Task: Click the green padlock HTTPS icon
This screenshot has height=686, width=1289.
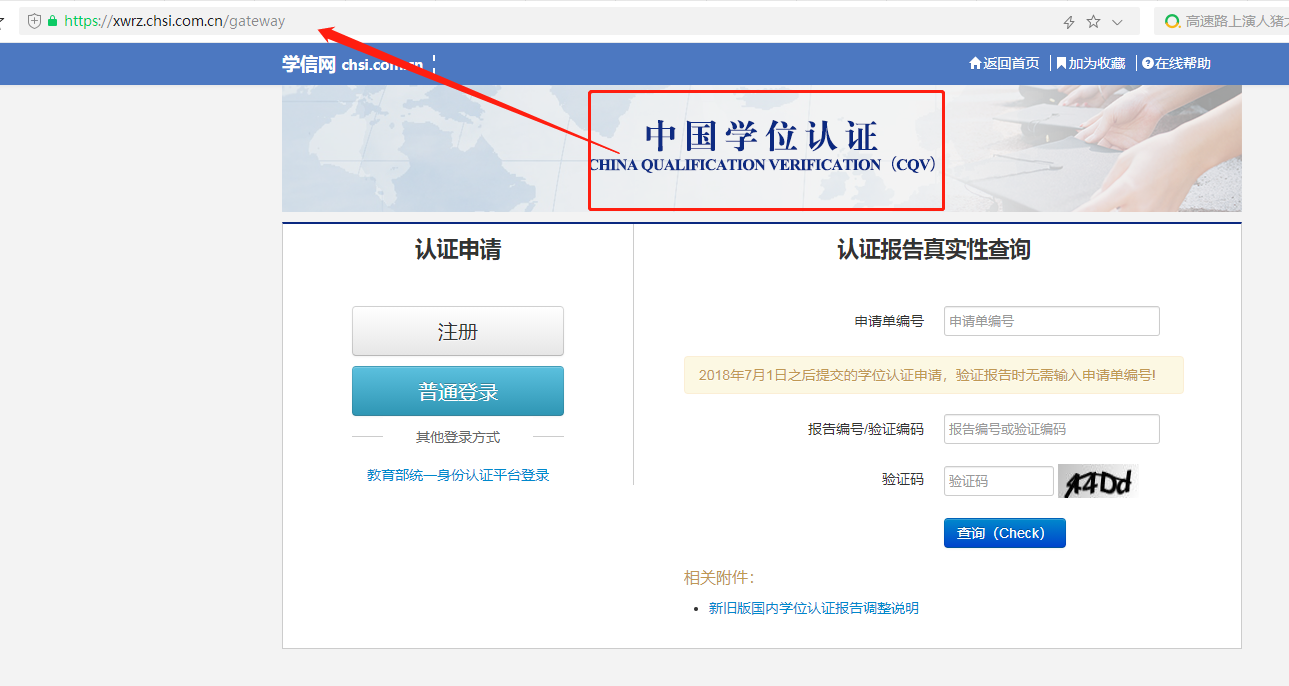Action: [52, 21]
